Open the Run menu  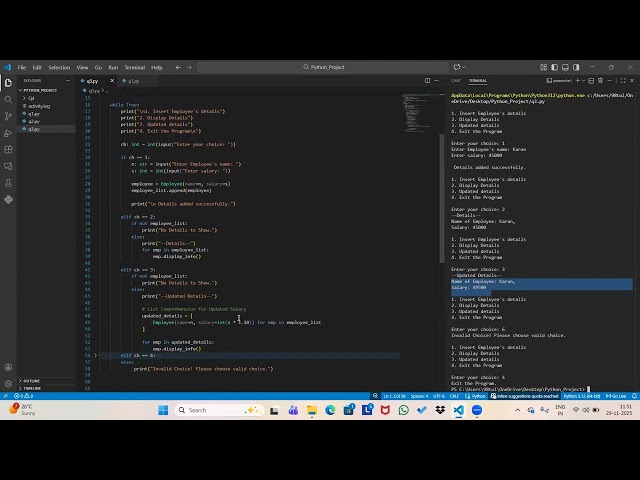113,67
